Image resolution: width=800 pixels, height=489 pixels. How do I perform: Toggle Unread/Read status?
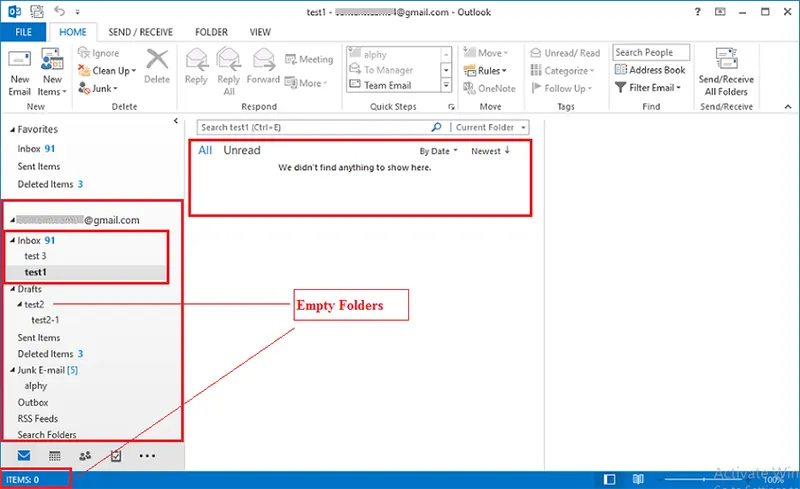(x=565, y=53)
